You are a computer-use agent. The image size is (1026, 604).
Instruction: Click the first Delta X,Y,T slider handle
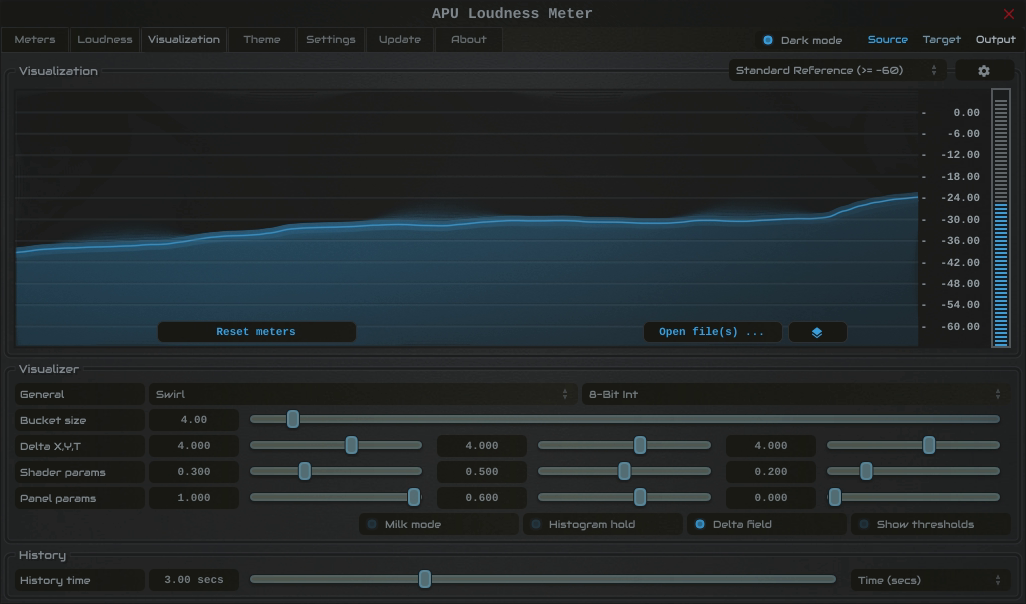click(351, 445)
